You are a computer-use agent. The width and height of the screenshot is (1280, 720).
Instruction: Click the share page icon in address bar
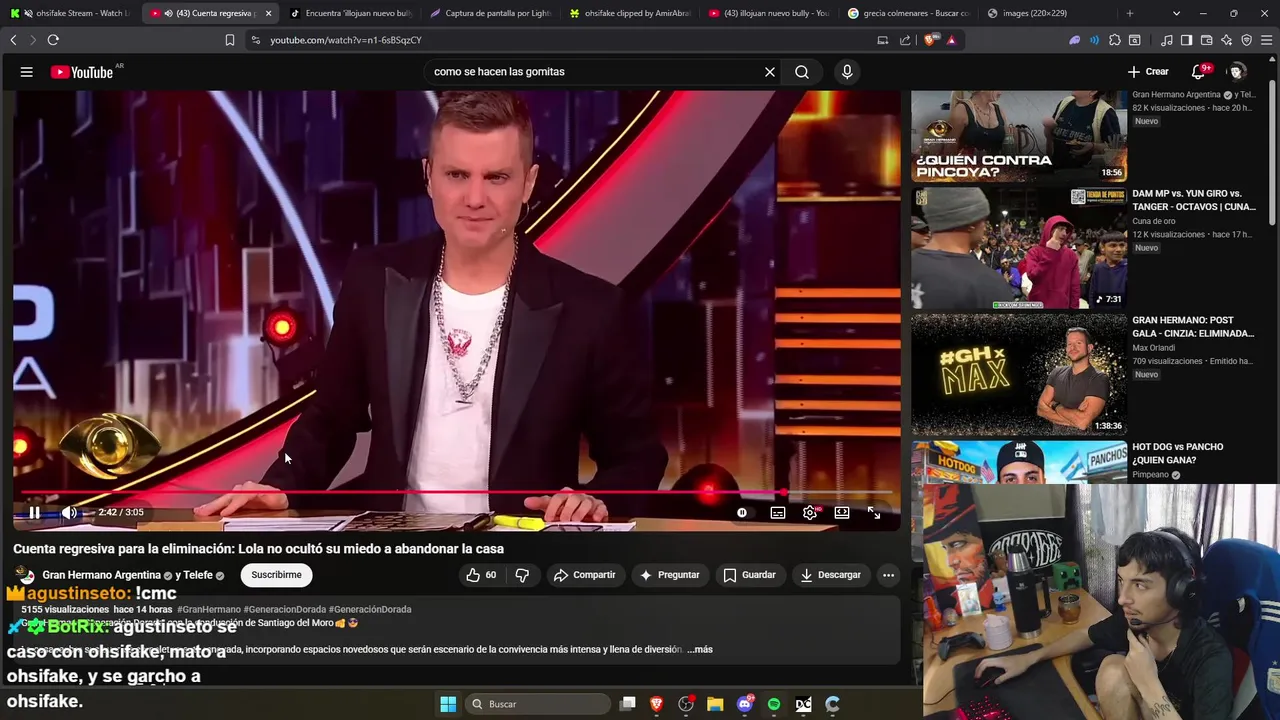click(905, 40)
